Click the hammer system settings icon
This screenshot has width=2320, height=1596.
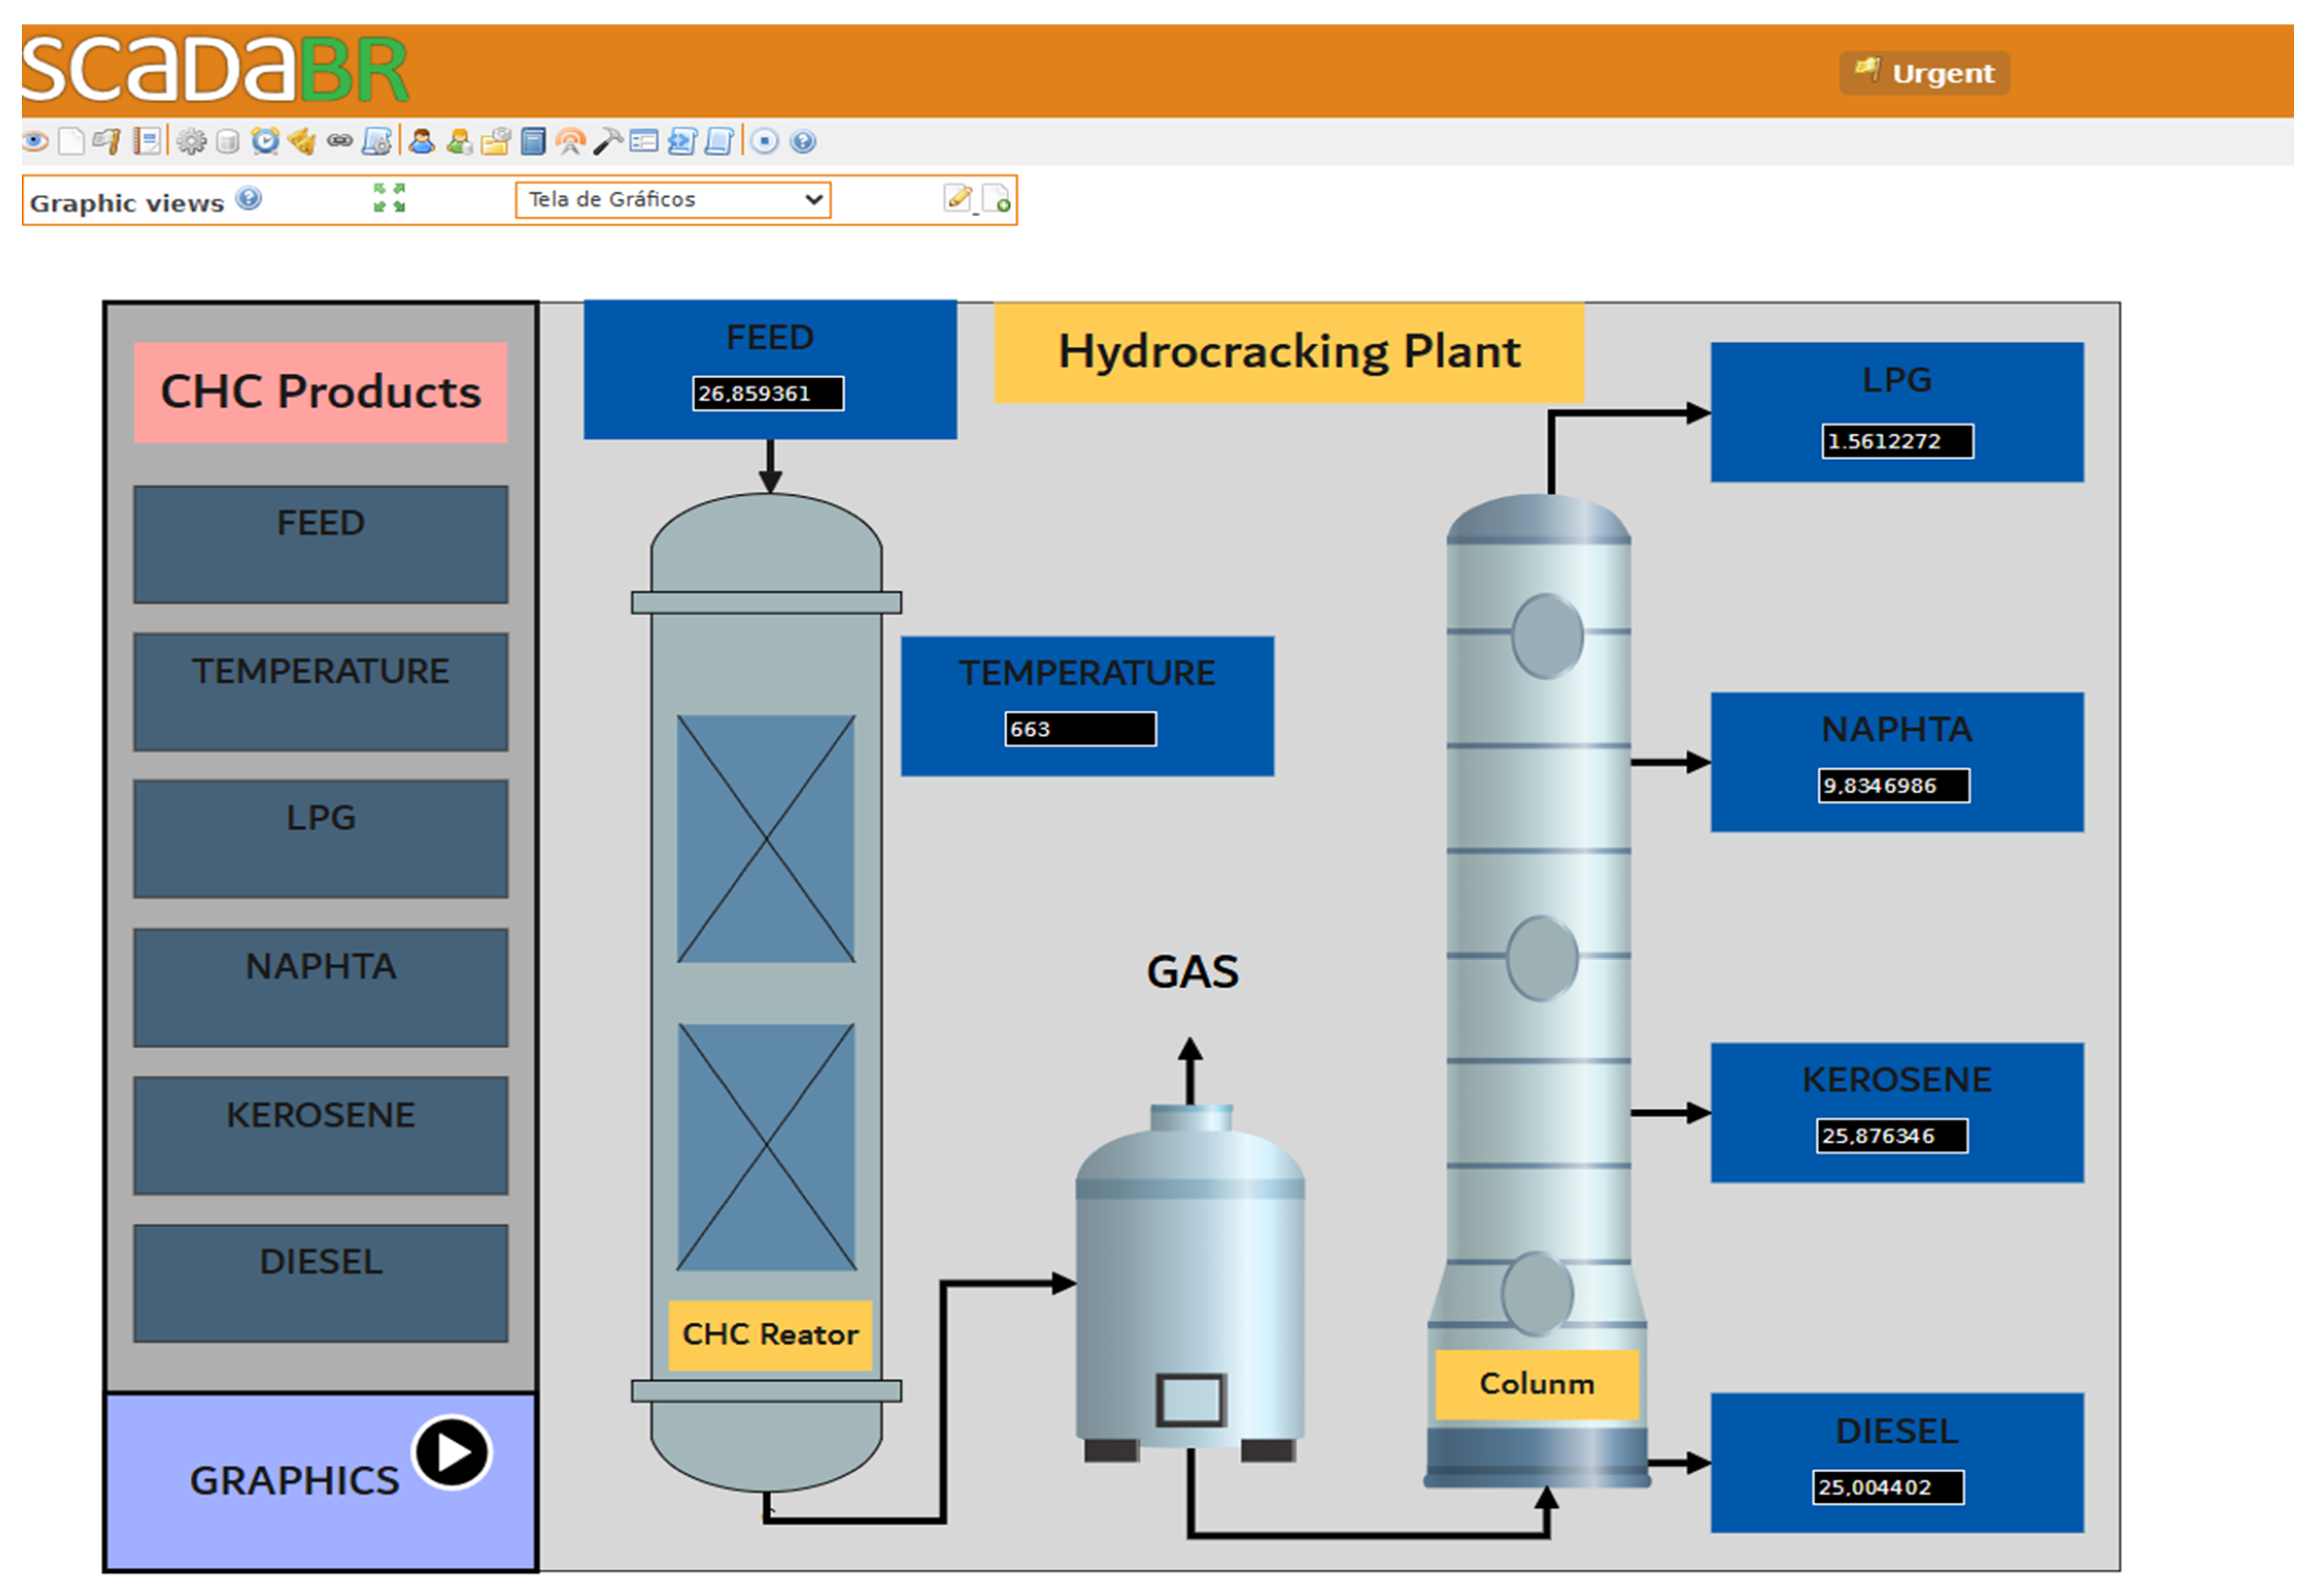tap(607, 141)
